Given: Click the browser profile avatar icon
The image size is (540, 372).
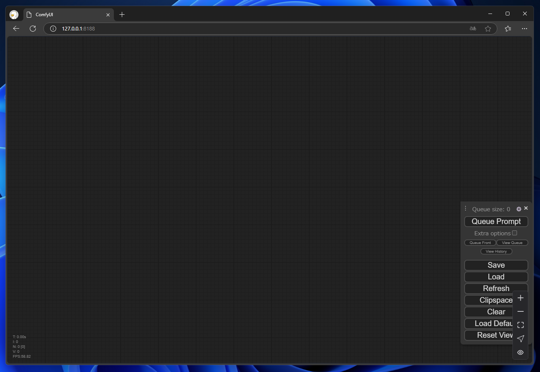Looking at the screenshot, I should coord(14,14).
